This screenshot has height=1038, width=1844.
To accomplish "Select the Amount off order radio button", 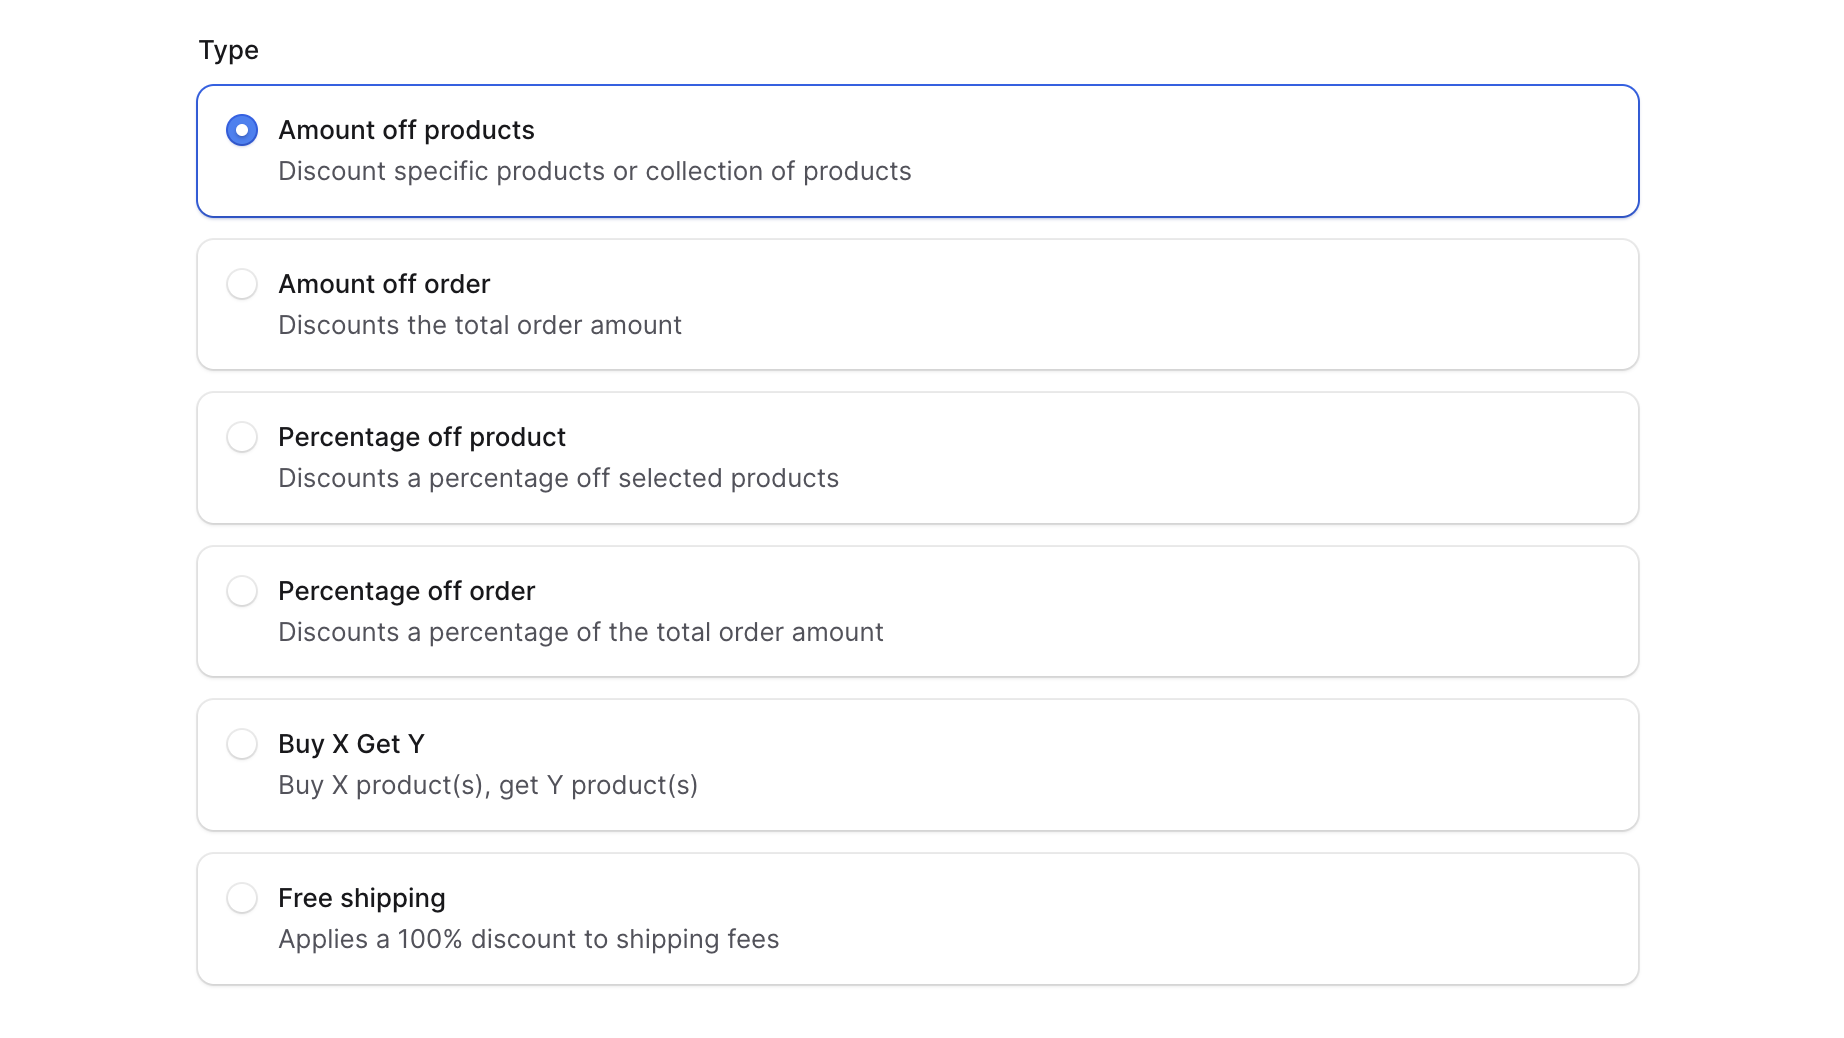I will click(241, 284).
